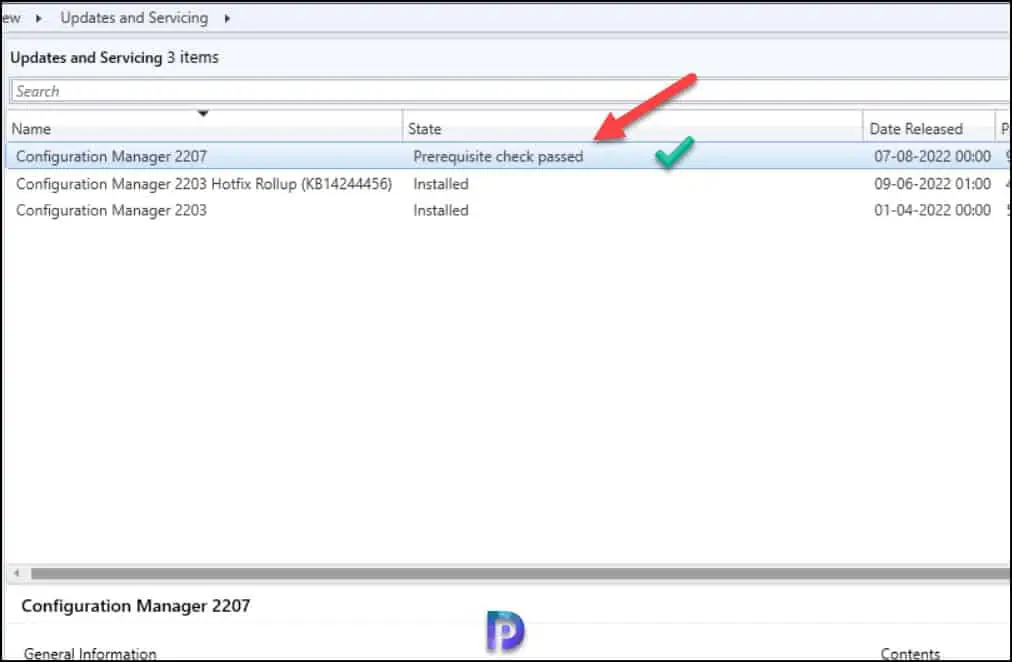Click the Contents section label
The image size is (1012, 662).
pos(910,654)
